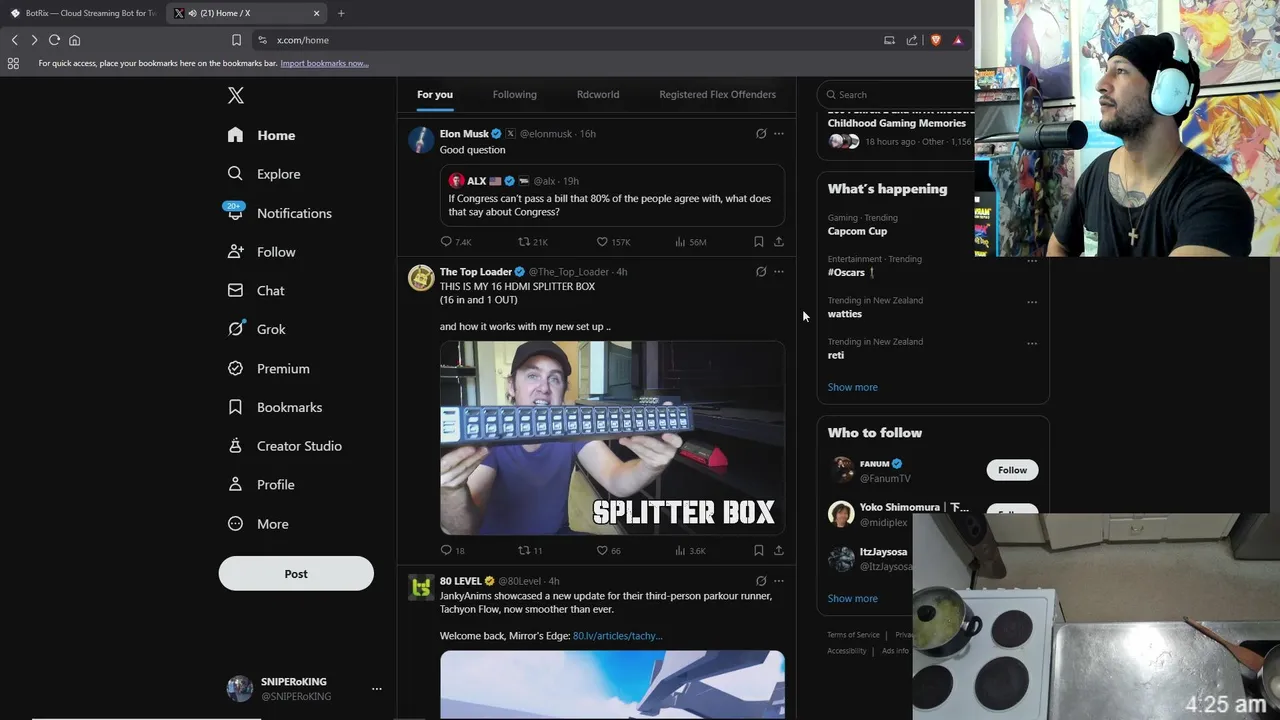Play the SPLITTER BOX video thumbnail
The height and width of the screenshot is (720, 1280).
(612, 438)
